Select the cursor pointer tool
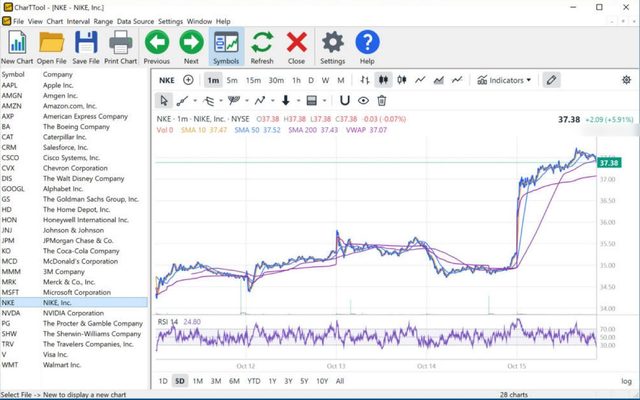 tap(164, 100)
